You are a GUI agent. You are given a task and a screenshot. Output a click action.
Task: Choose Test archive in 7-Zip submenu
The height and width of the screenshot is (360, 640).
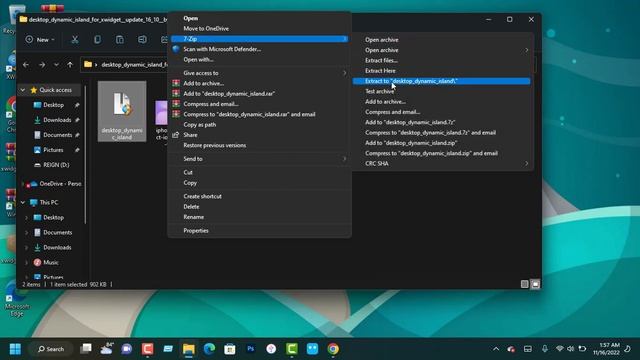pos(442,91)
